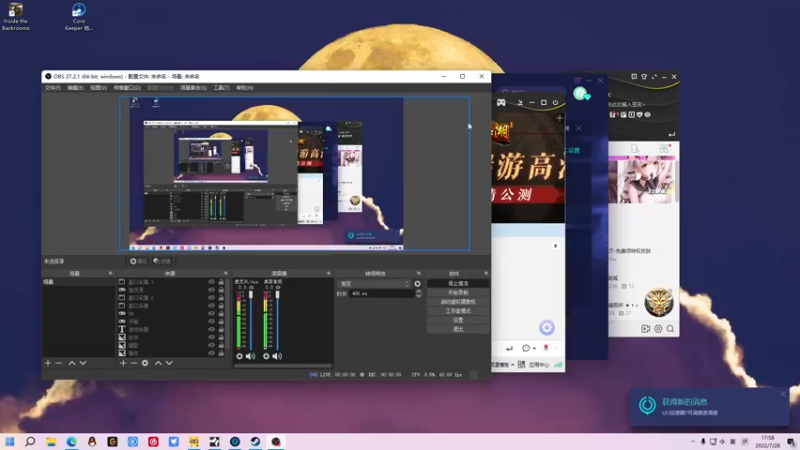Viewport: 800px width, 450px height.
Task: Open Steam from the taskbar
Action: click(x=255, y=441)
